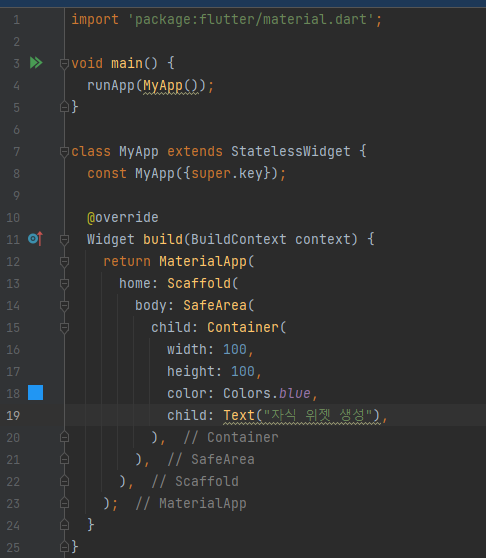Collapse the main function fold on line 3

pos(64,64)
